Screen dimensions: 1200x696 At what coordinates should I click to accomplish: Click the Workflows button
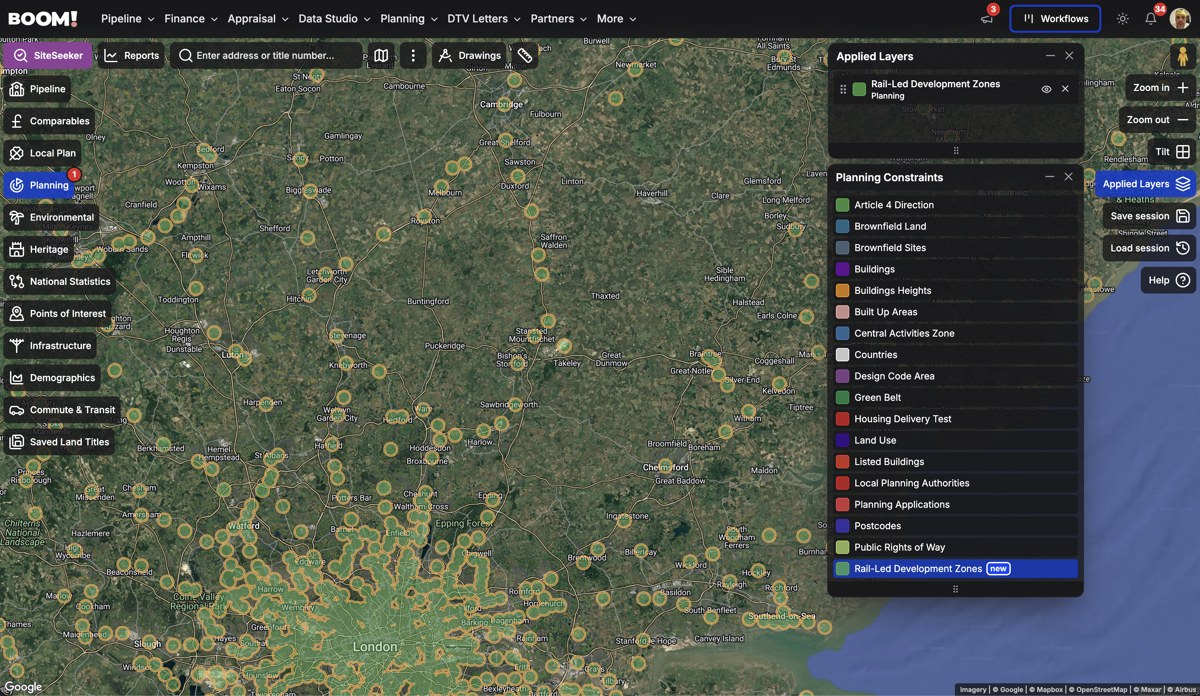(1055, 19)
